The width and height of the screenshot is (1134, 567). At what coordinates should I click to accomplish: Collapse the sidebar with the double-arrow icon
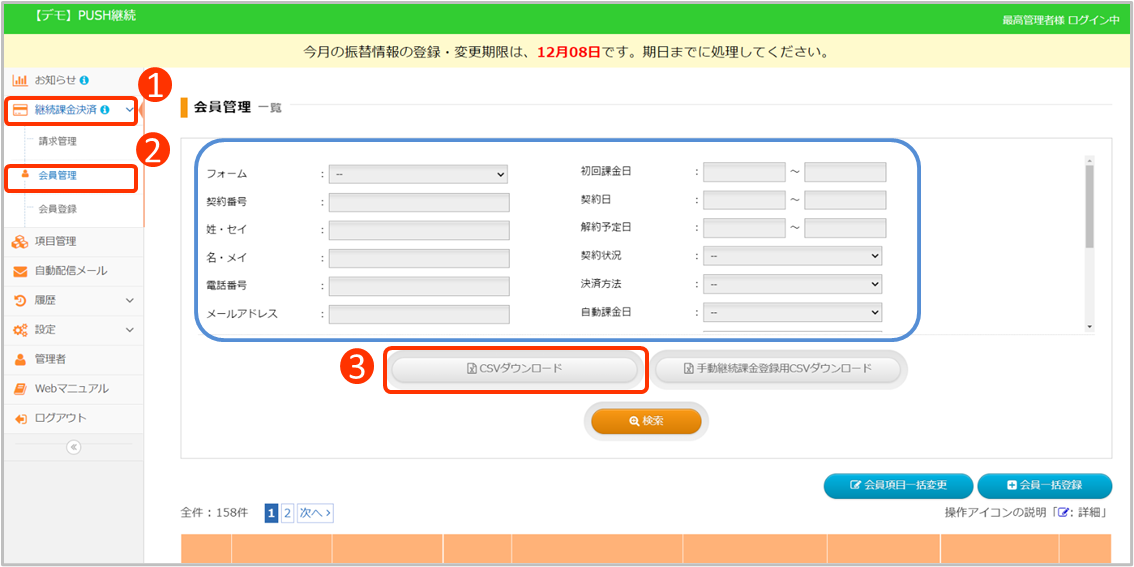73,447
